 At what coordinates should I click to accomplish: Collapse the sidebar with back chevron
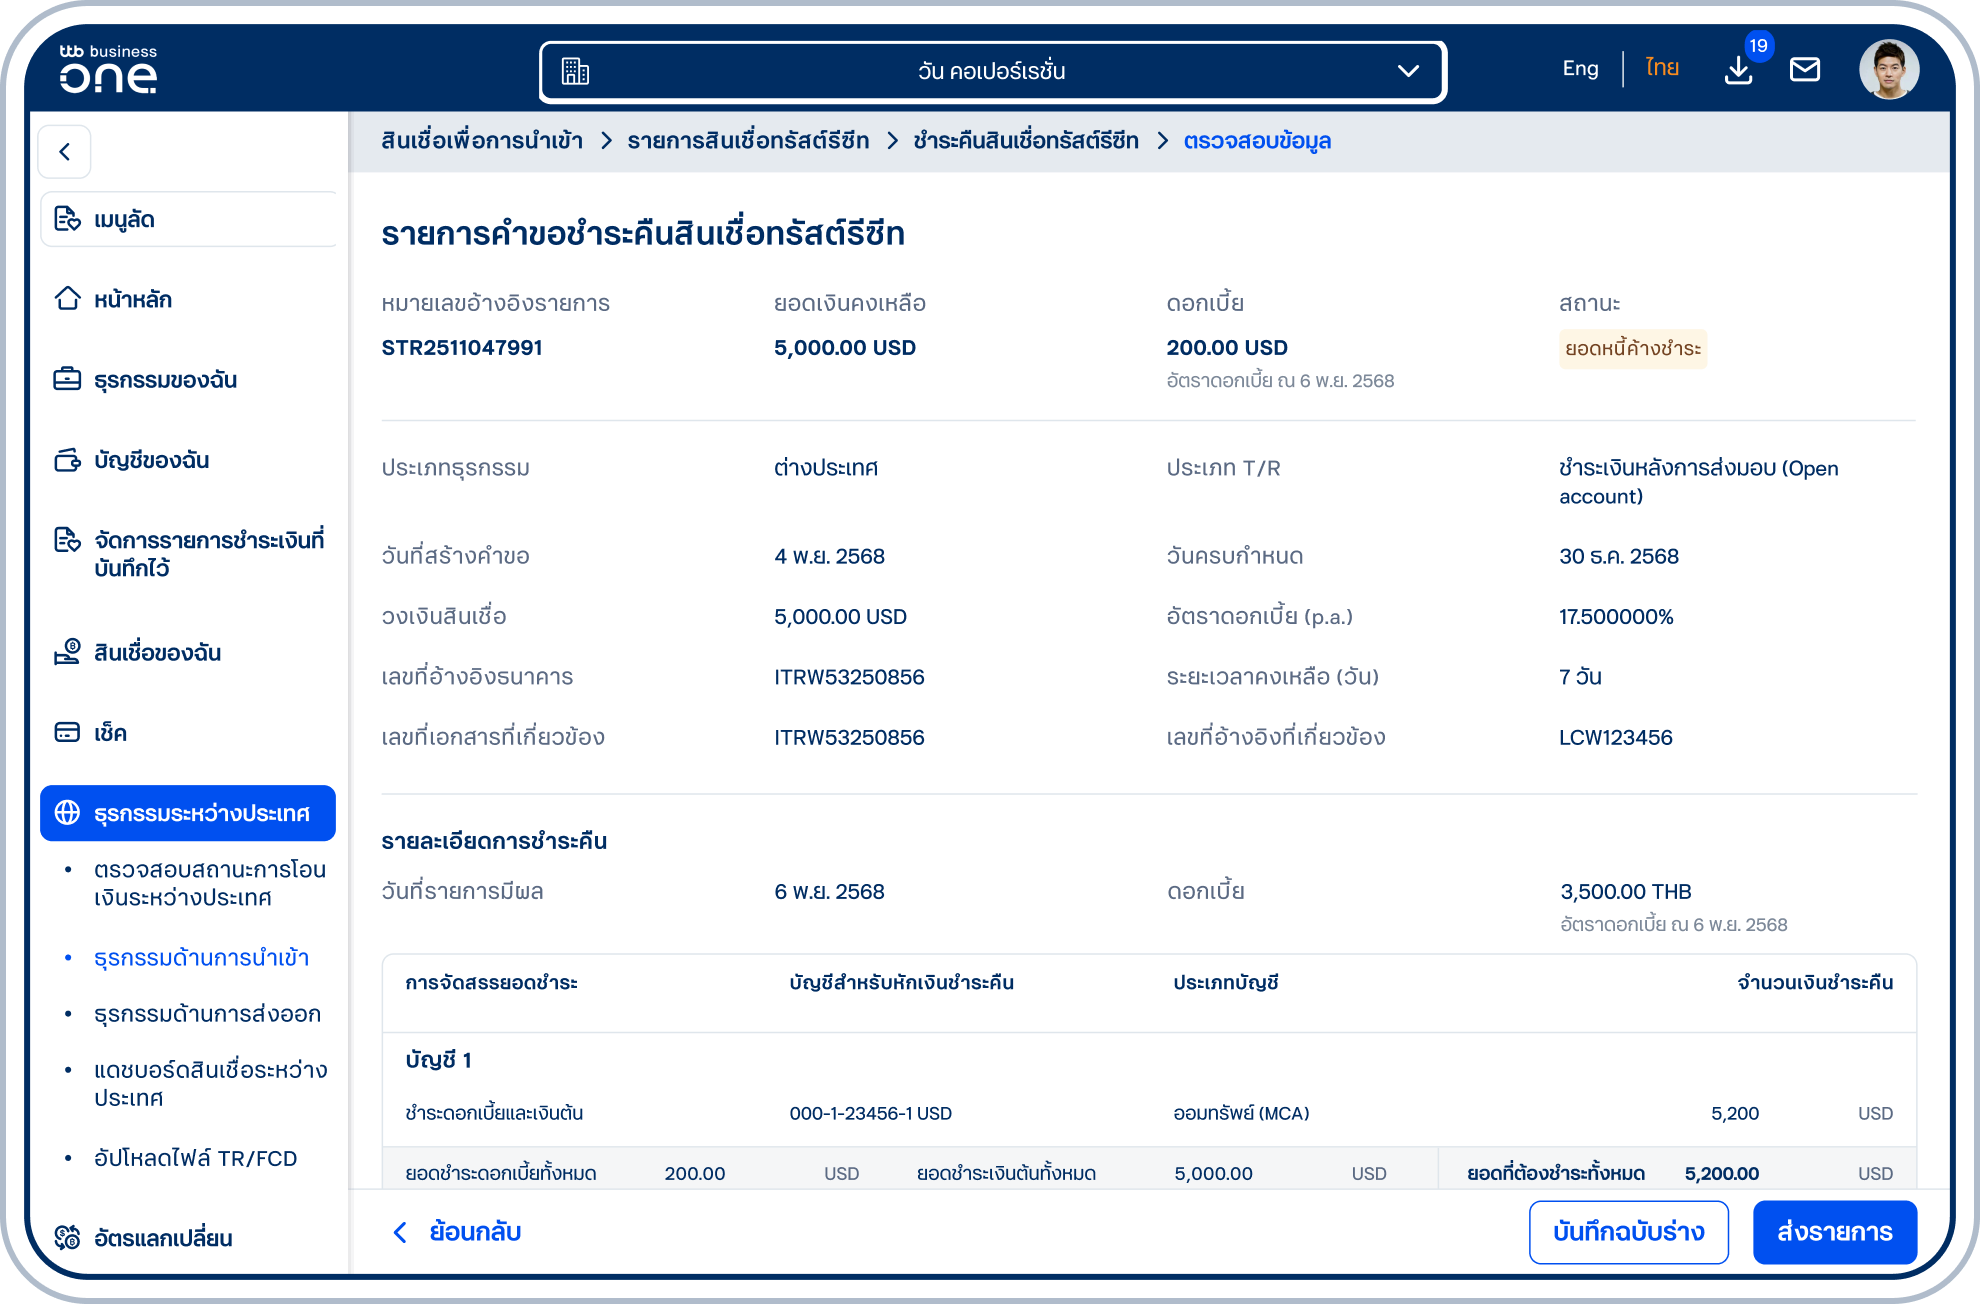(x=65, y=151)
